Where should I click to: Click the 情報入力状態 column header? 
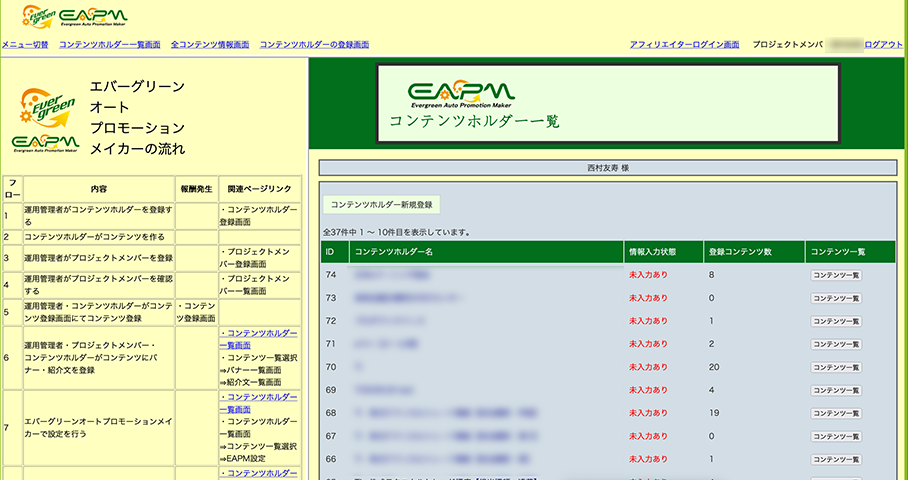click(x=654, y=251)
